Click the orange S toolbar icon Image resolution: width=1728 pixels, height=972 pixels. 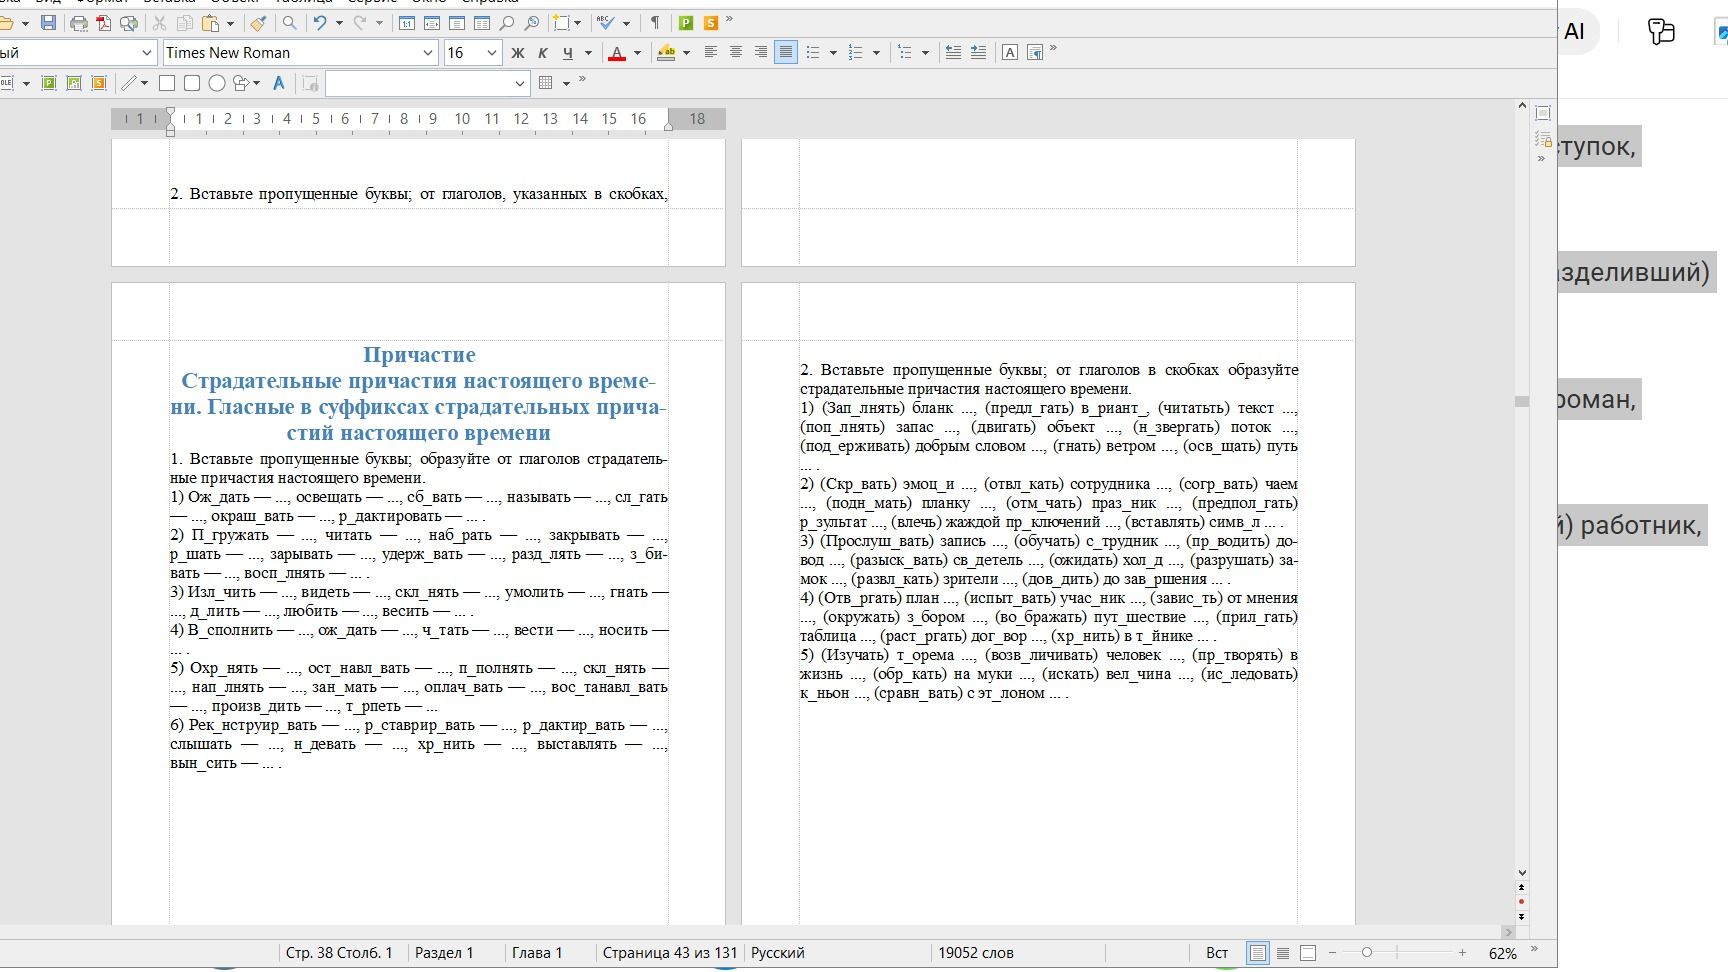[711, 23]
